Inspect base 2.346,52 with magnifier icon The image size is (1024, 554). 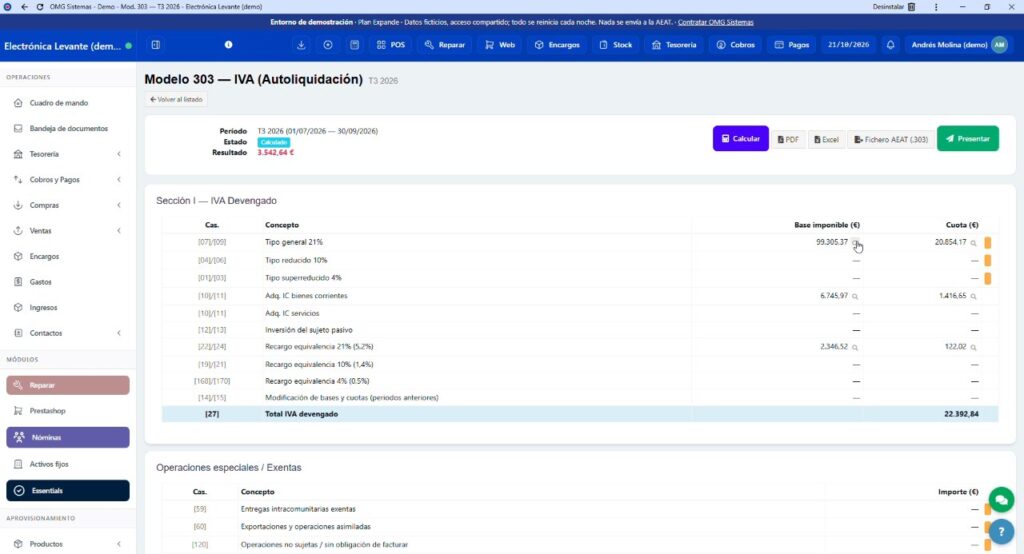855,348
